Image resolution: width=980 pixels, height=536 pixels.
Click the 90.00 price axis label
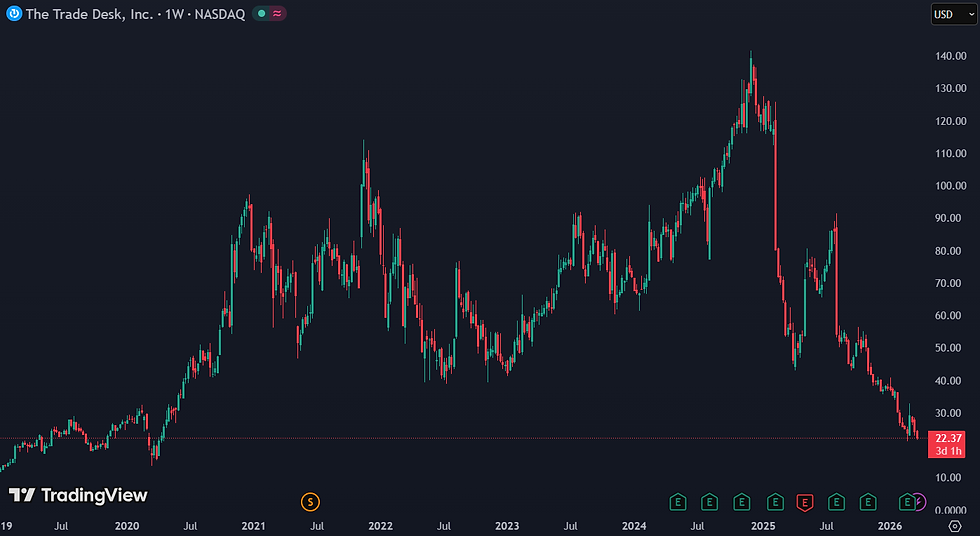tap(948, 219)
